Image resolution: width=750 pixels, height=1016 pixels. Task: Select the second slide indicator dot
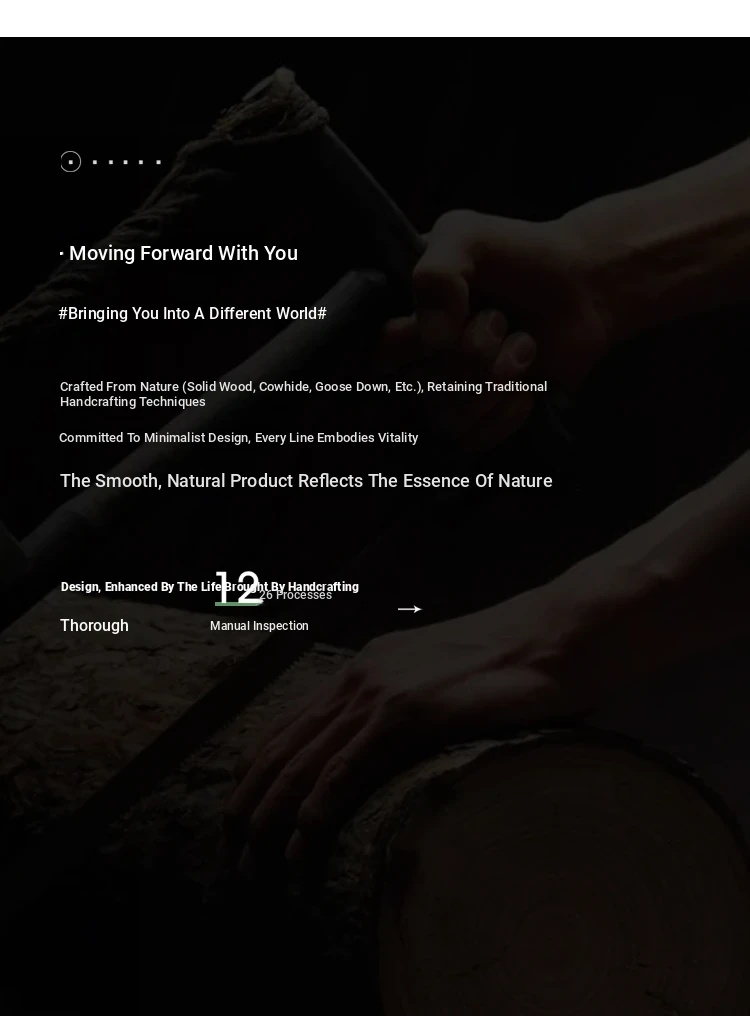click(95, 162)
